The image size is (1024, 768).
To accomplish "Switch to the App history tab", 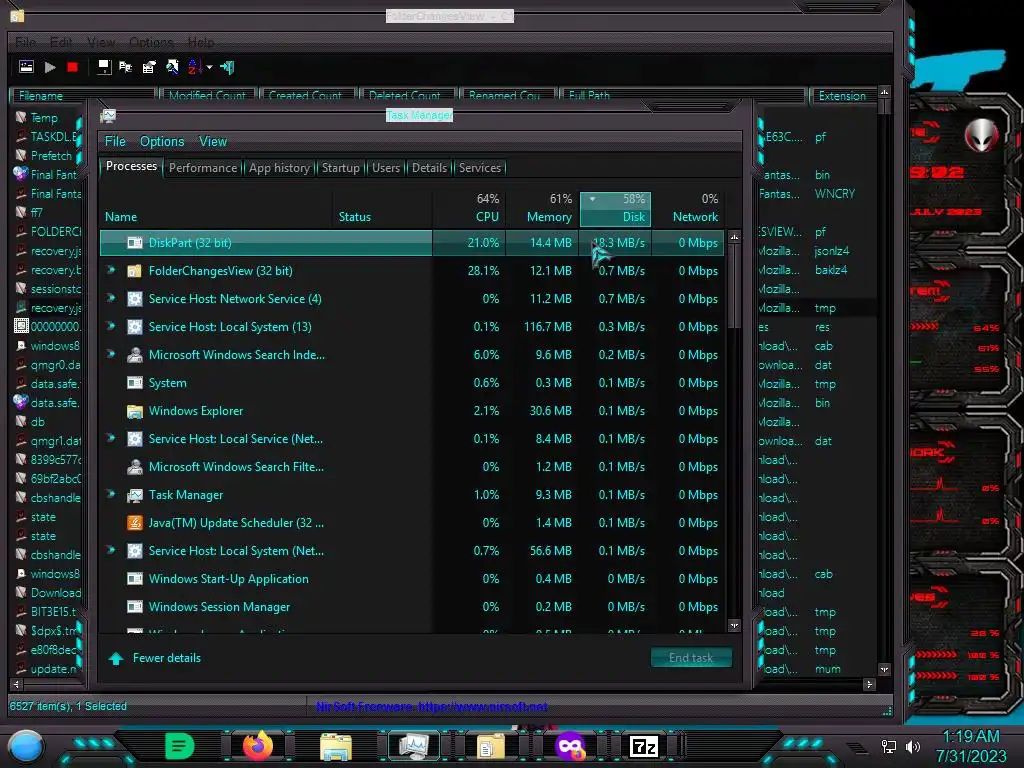I will [280, 168].
